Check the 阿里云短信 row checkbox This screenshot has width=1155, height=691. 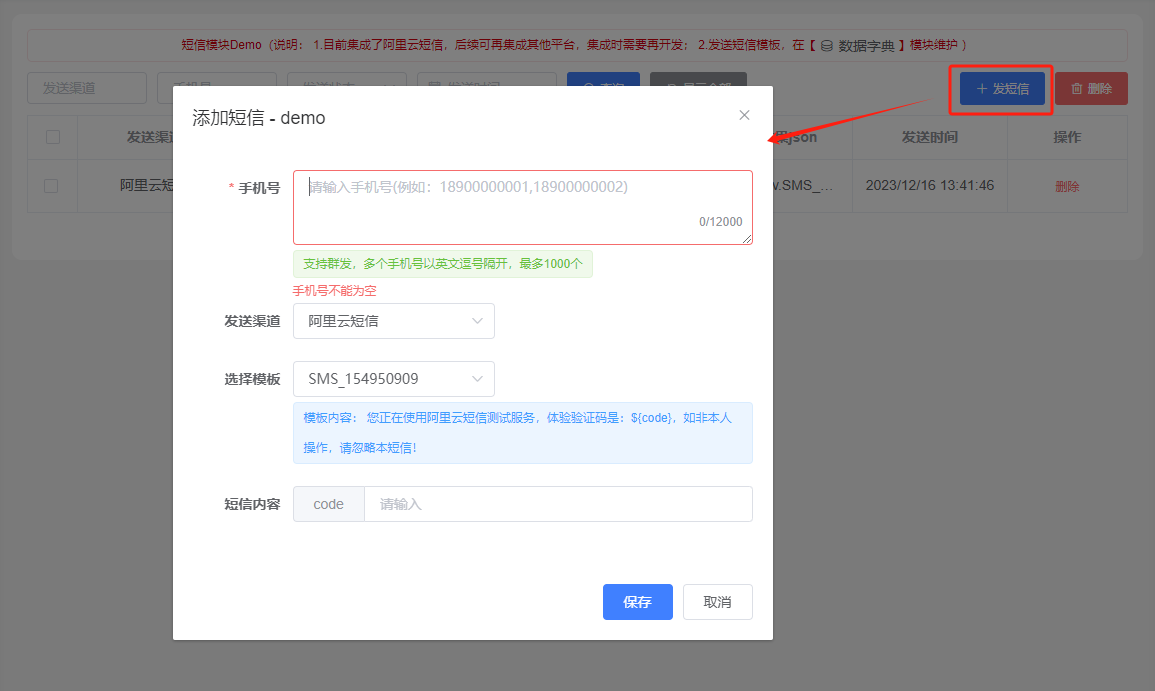(52, 186)
